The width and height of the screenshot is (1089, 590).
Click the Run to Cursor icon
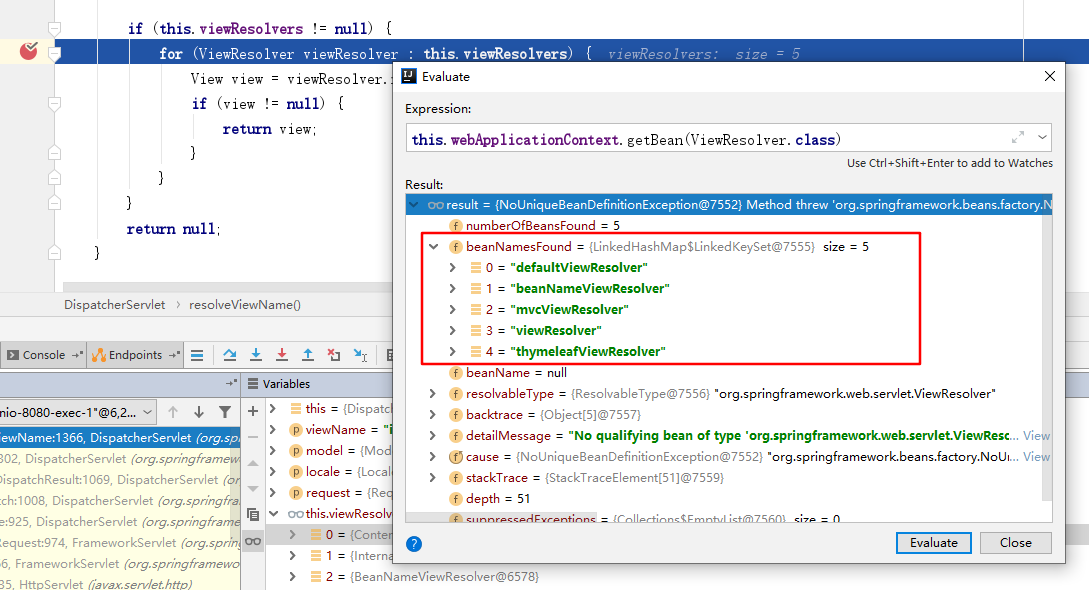point(360,355)
